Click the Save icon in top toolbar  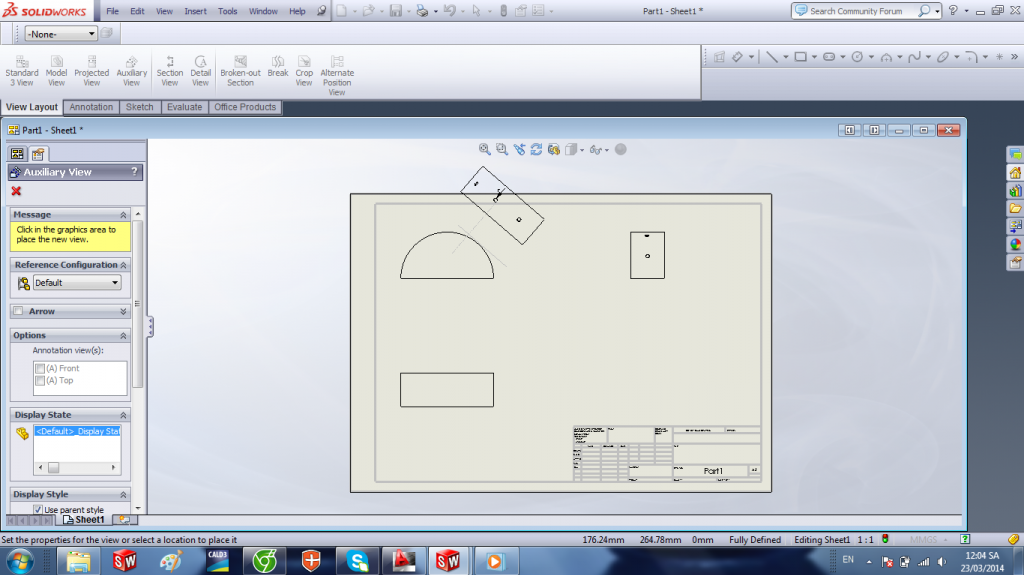pos(396,10)
